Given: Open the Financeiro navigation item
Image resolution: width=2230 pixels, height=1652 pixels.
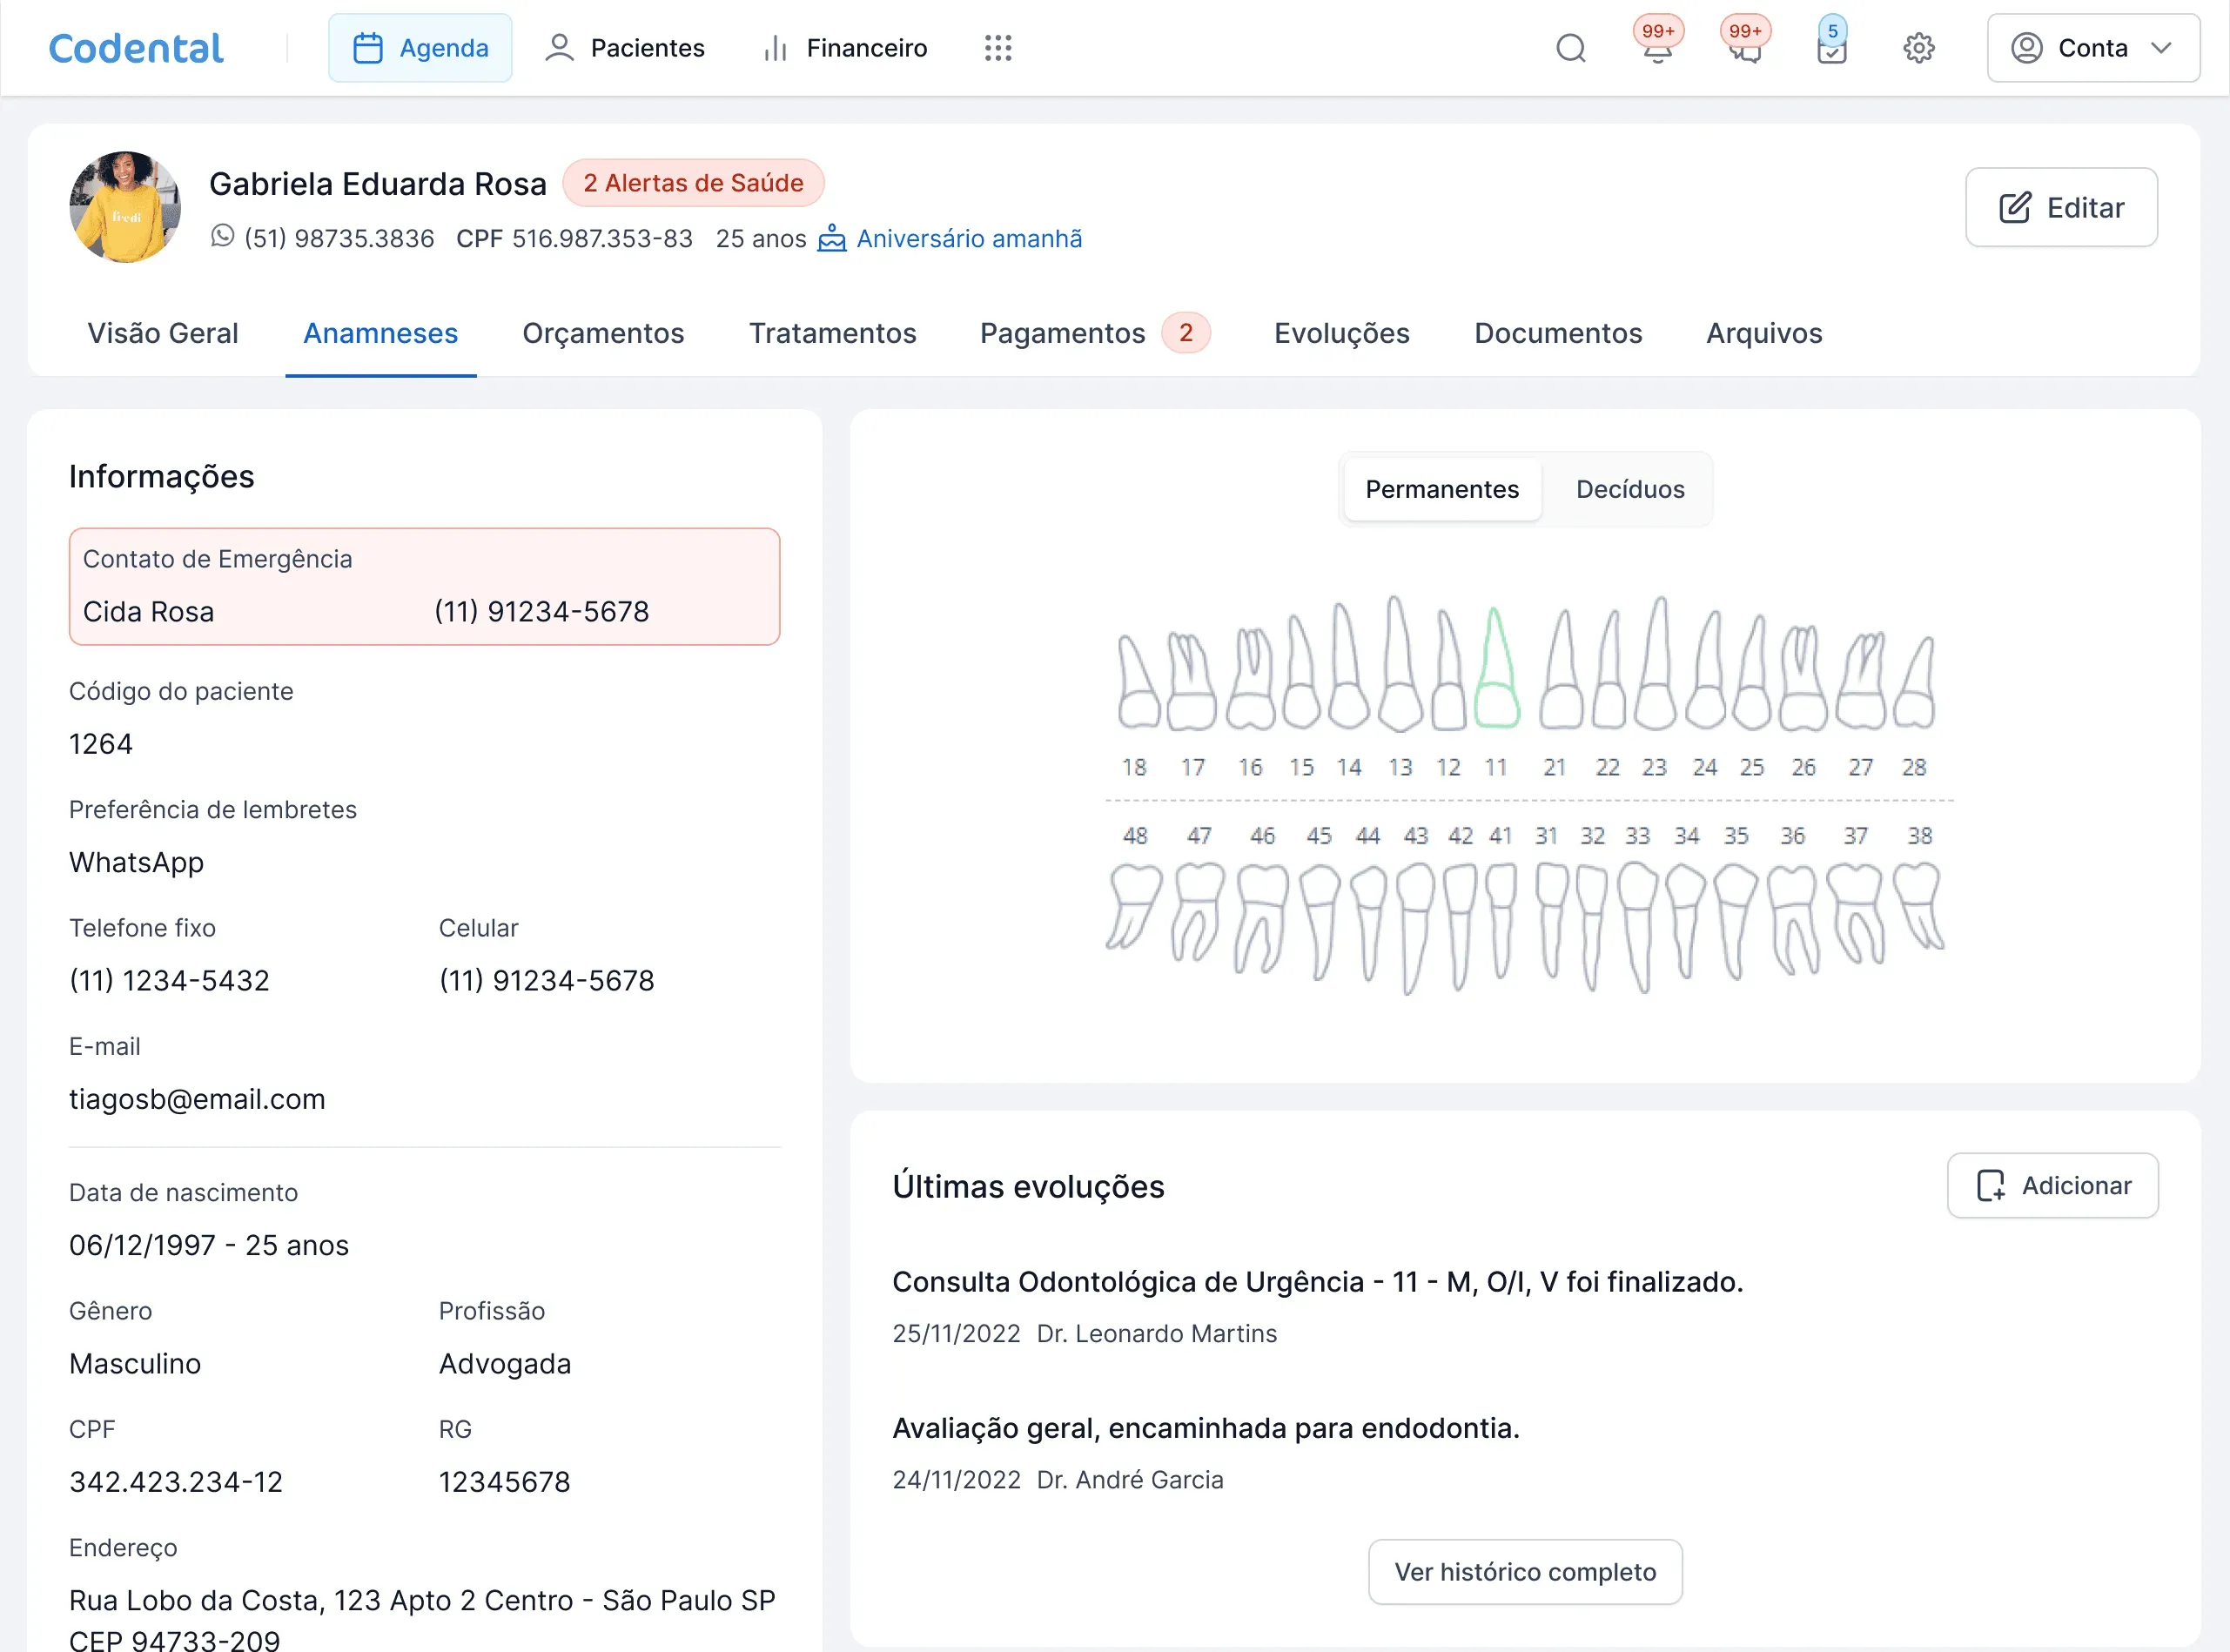Looking at the screenshot, I should tap(845, 48).
